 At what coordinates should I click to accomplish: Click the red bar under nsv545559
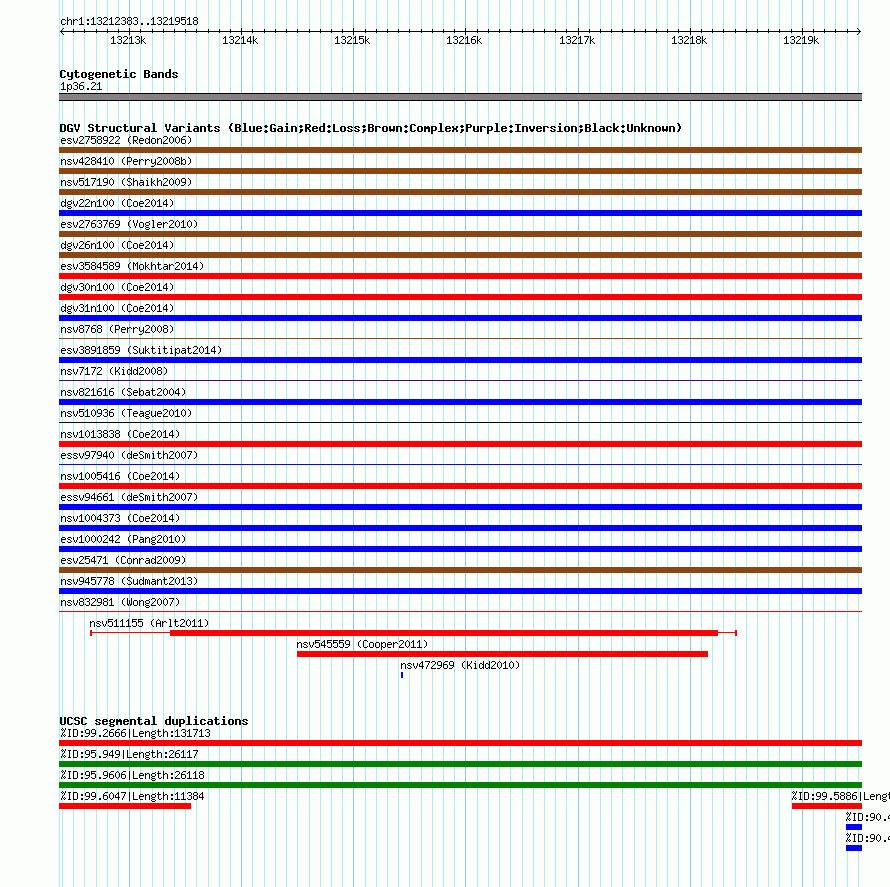click(x=502, y=654)
